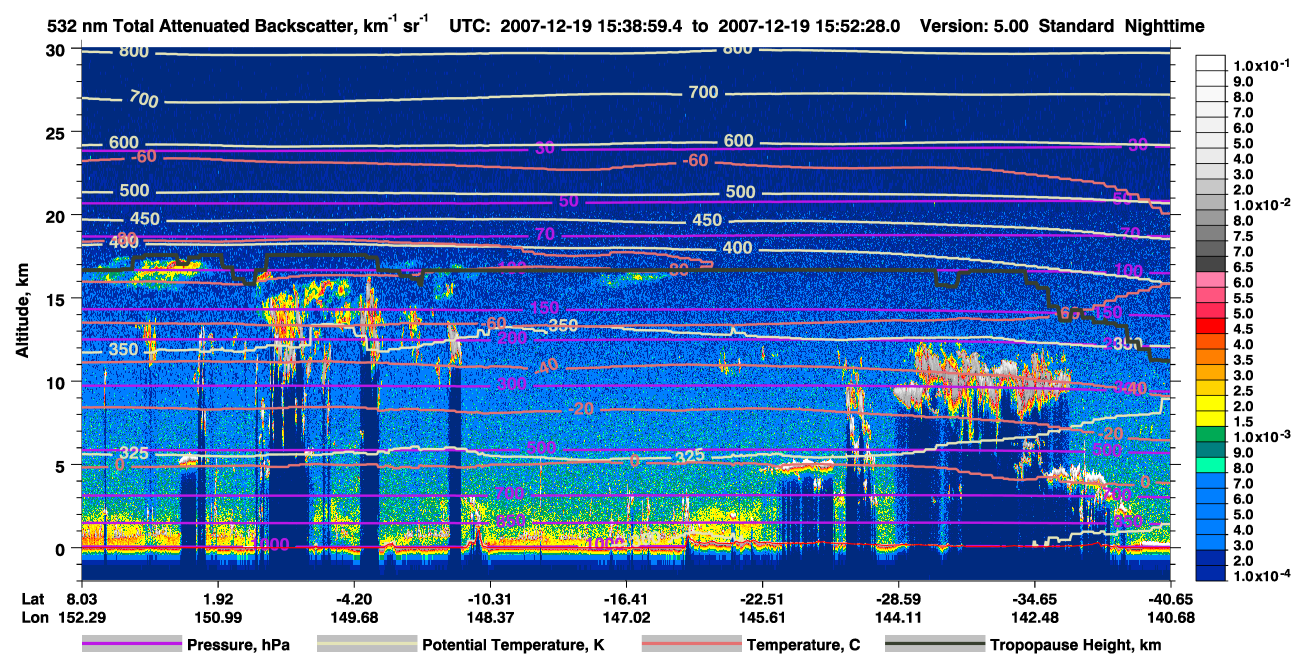Click altitude axis tick 15
Screen dimensions: 1300x667
click(57, 299)
